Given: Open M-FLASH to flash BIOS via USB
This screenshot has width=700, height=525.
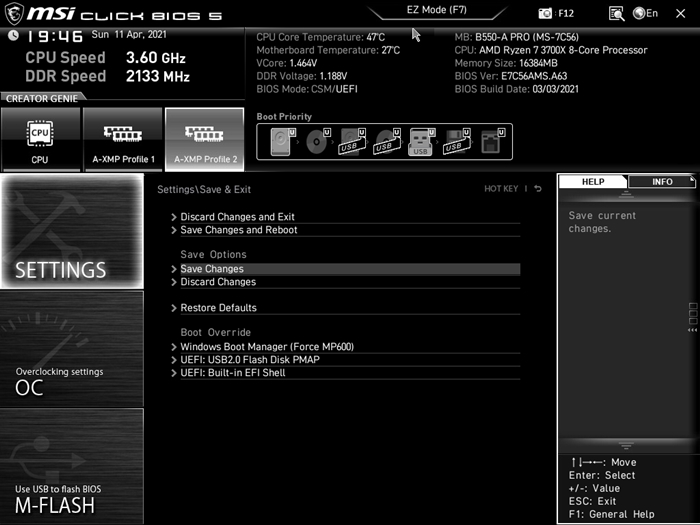Looking at the screenshot, I should (72, 466).
